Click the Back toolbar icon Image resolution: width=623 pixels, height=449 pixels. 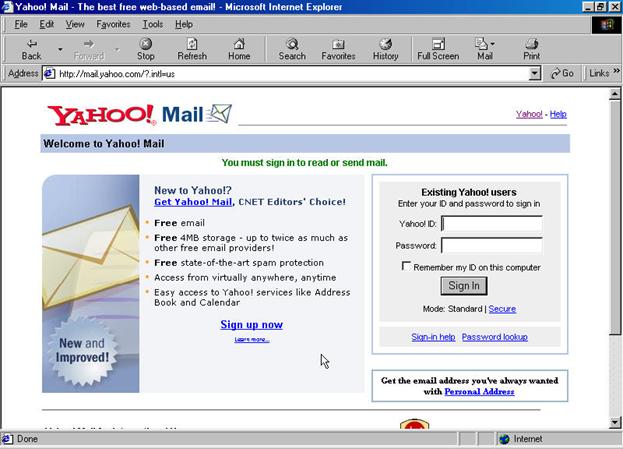click(x=31, y=49)
